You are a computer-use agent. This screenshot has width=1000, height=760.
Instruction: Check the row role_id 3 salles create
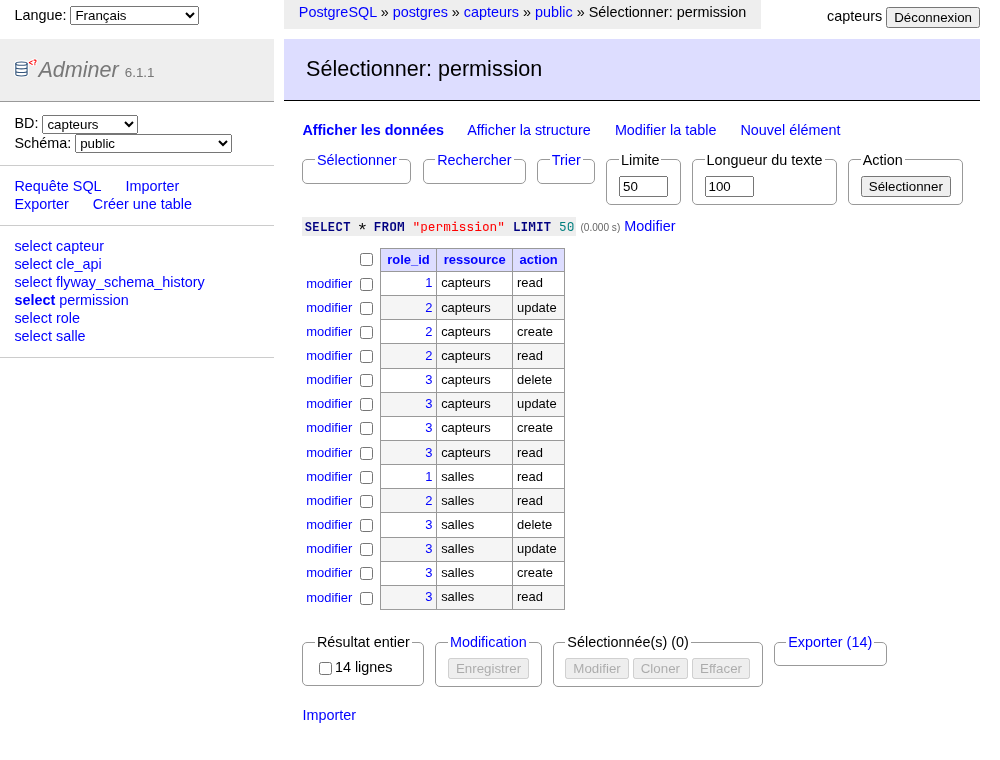[x=366, y=574]
